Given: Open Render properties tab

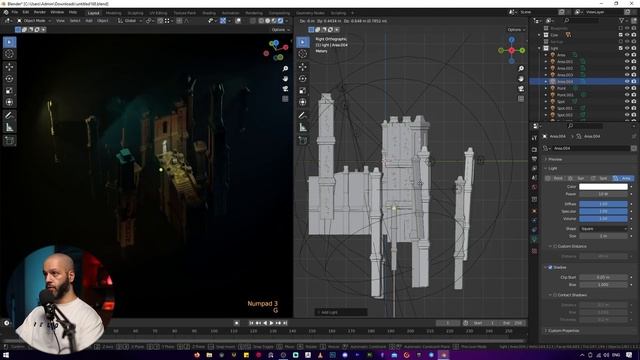Looking at the screenshot, I should pyautogui.click(x=534, y=150).
